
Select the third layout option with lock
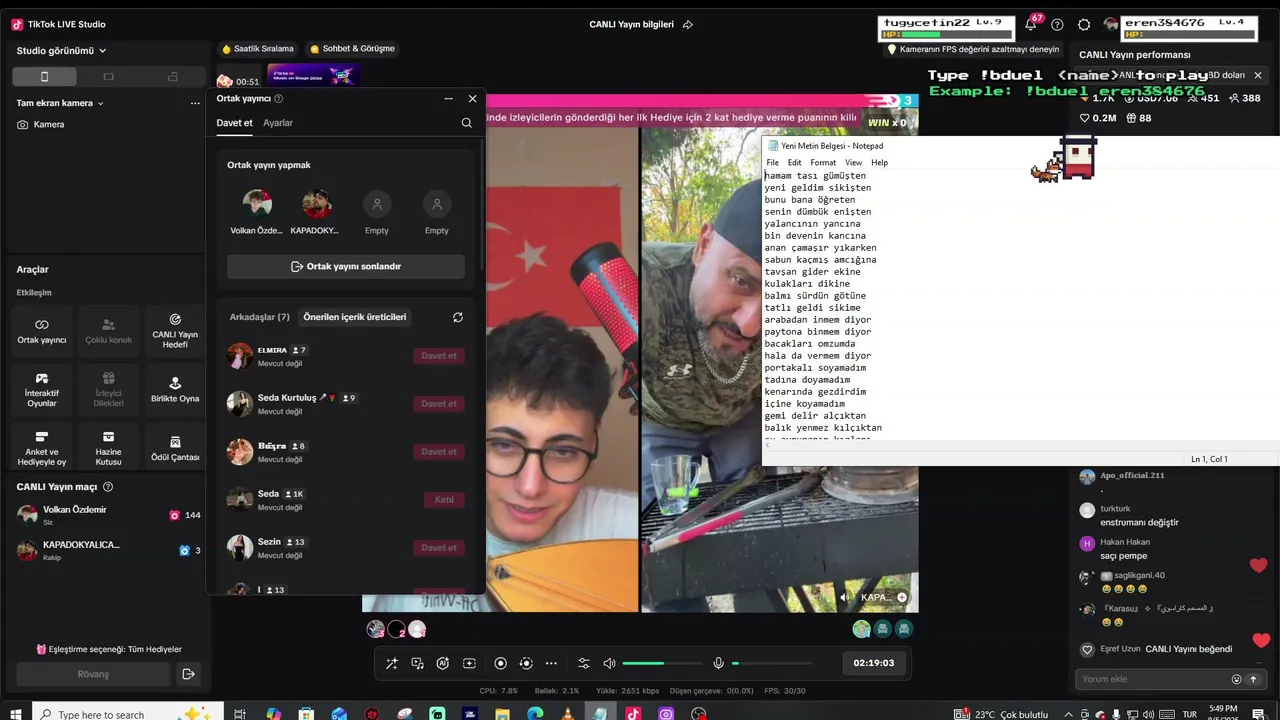[x=173, y=76]
